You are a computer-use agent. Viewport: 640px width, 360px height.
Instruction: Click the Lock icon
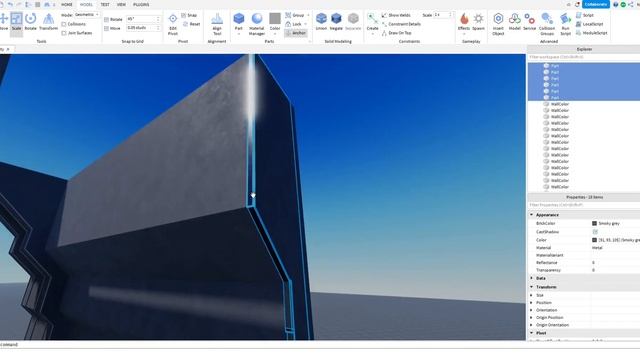coord(288,24)
